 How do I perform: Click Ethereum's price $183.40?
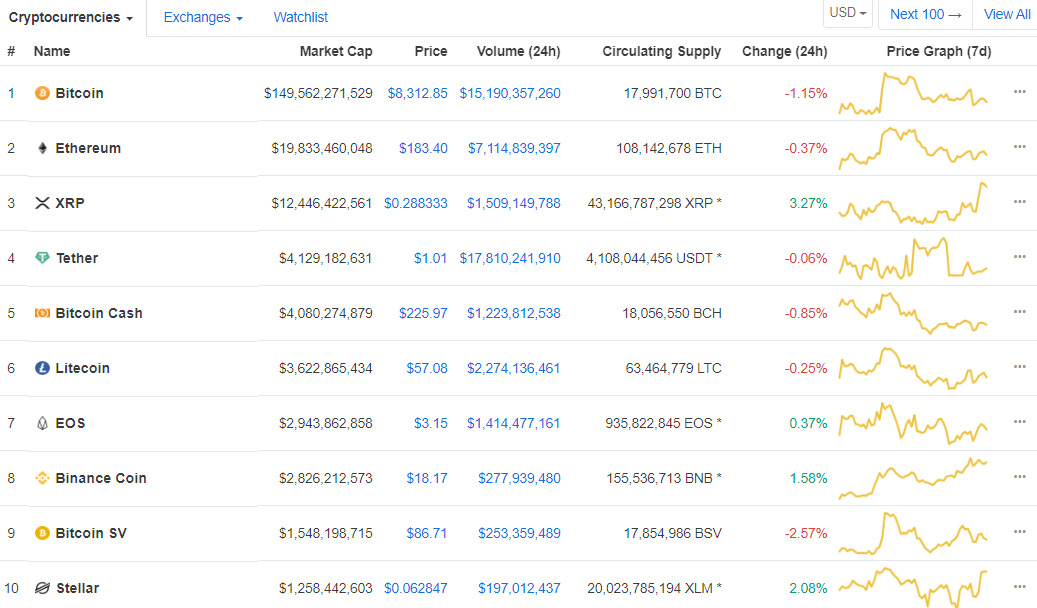coord(423,148)
